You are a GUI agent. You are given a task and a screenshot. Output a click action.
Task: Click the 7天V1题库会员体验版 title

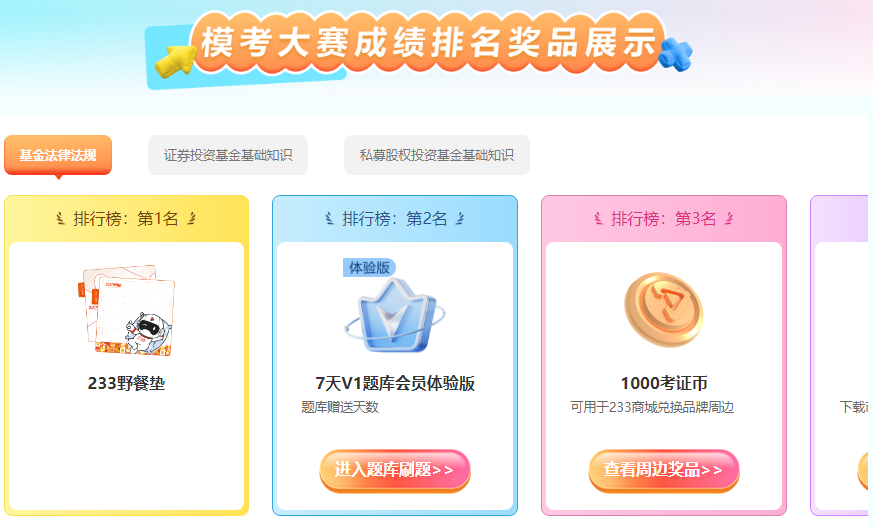click(x=395, y=383)
